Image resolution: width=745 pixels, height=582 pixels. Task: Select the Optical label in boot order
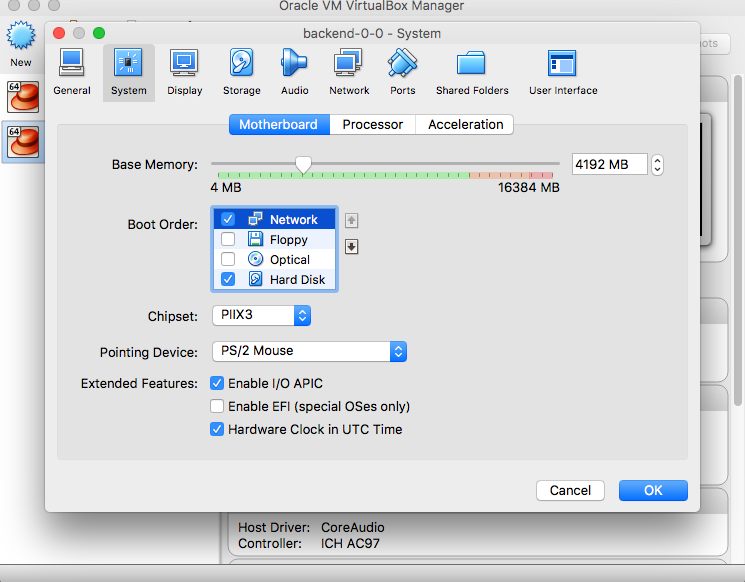[x=289, y=259]
